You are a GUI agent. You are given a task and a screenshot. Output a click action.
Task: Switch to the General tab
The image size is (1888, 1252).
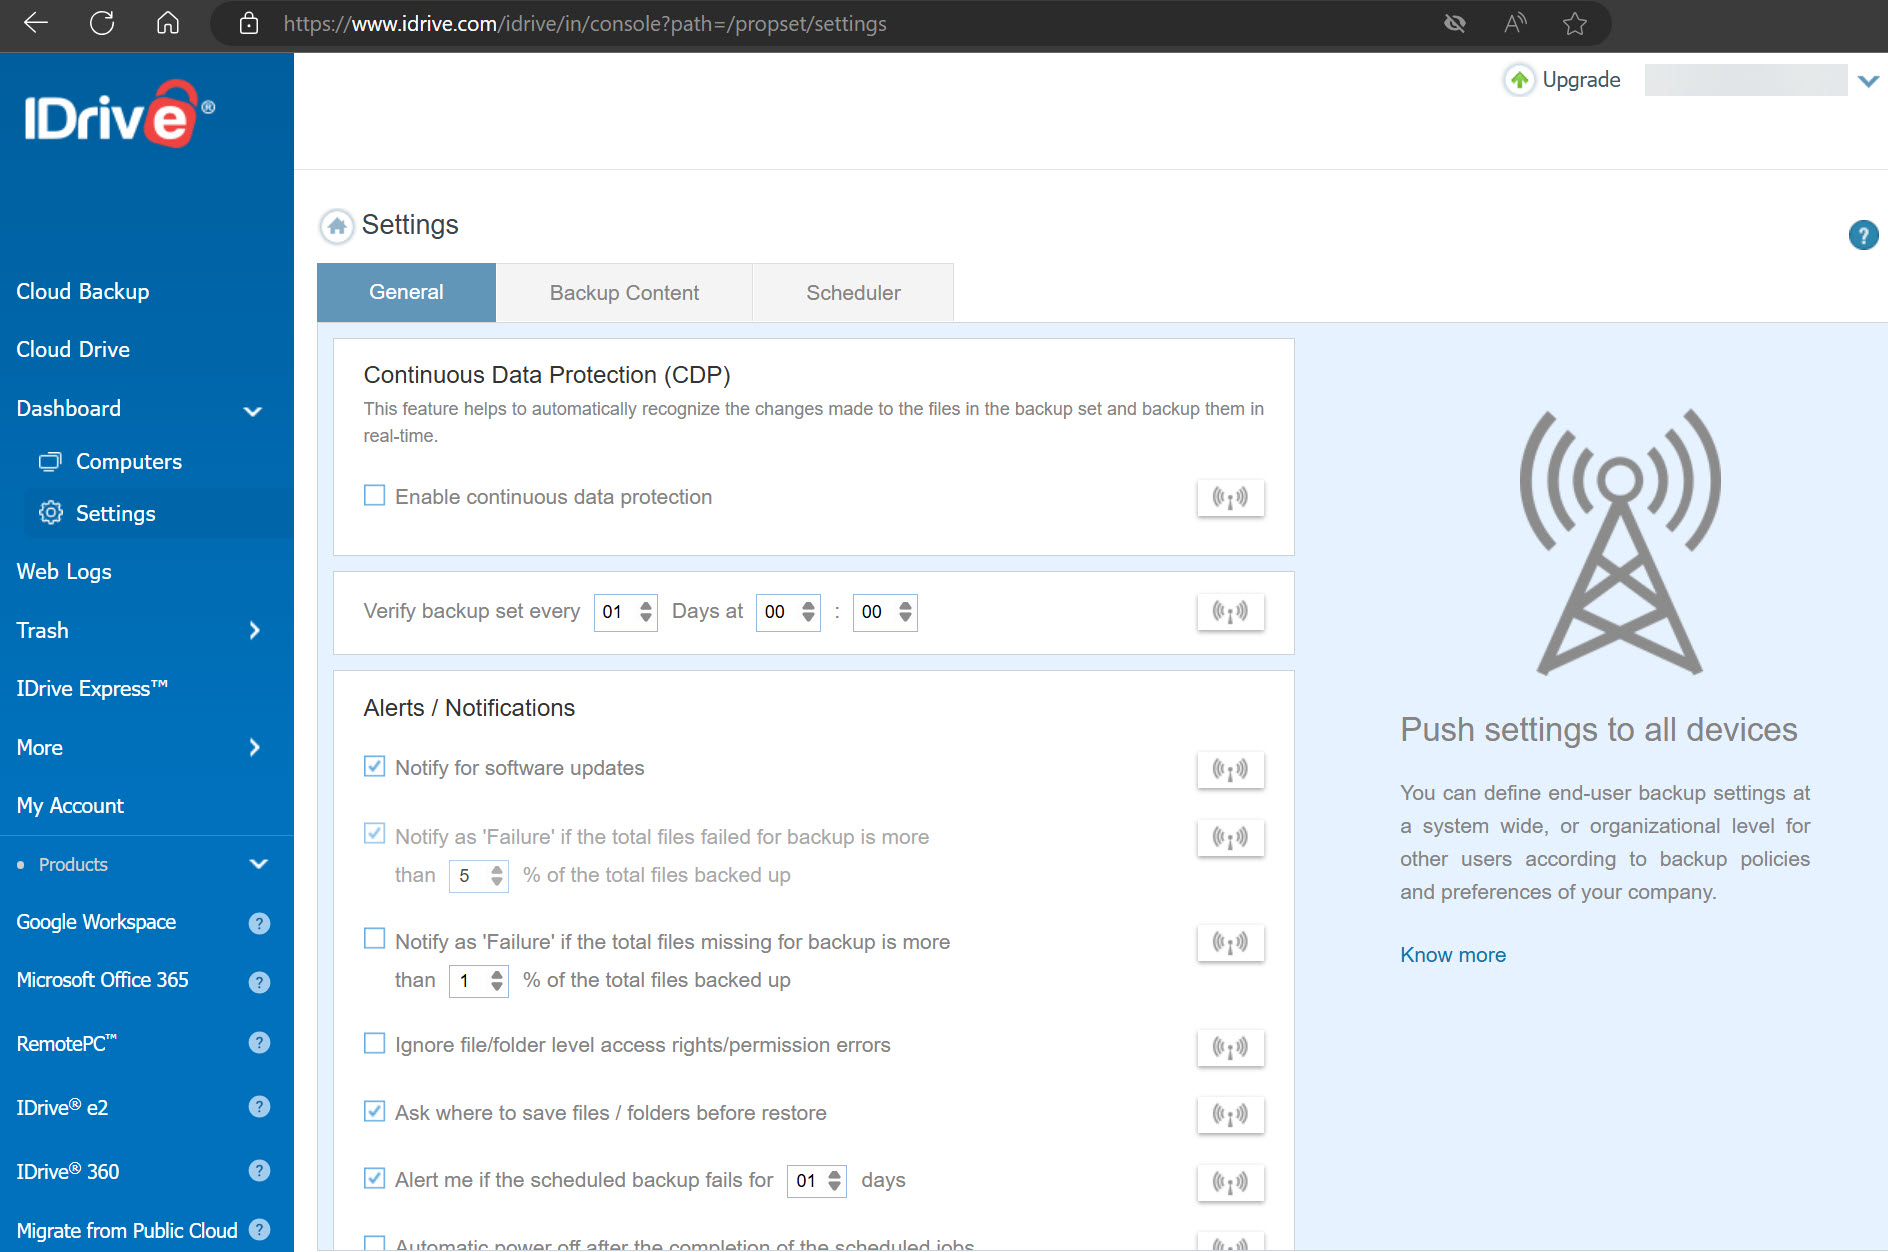(406, 292)
